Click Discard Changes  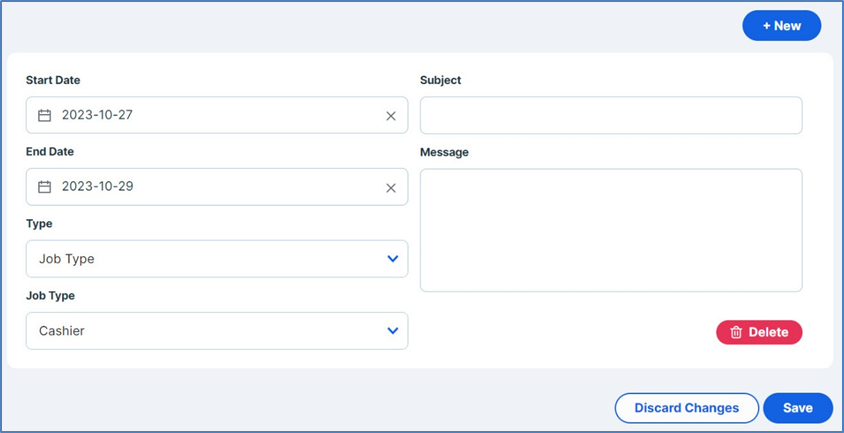point(686,408)
